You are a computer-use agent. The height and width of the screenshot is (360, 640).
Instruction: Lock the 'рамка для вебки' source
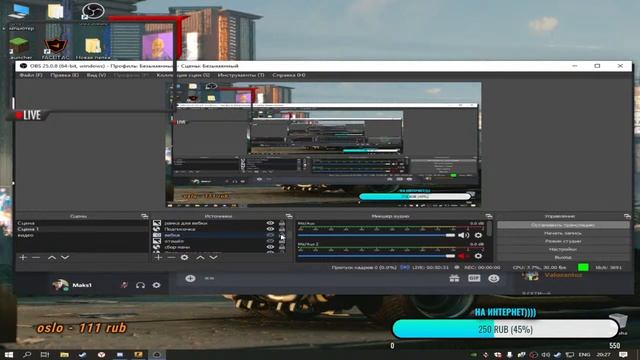point(282,223)
